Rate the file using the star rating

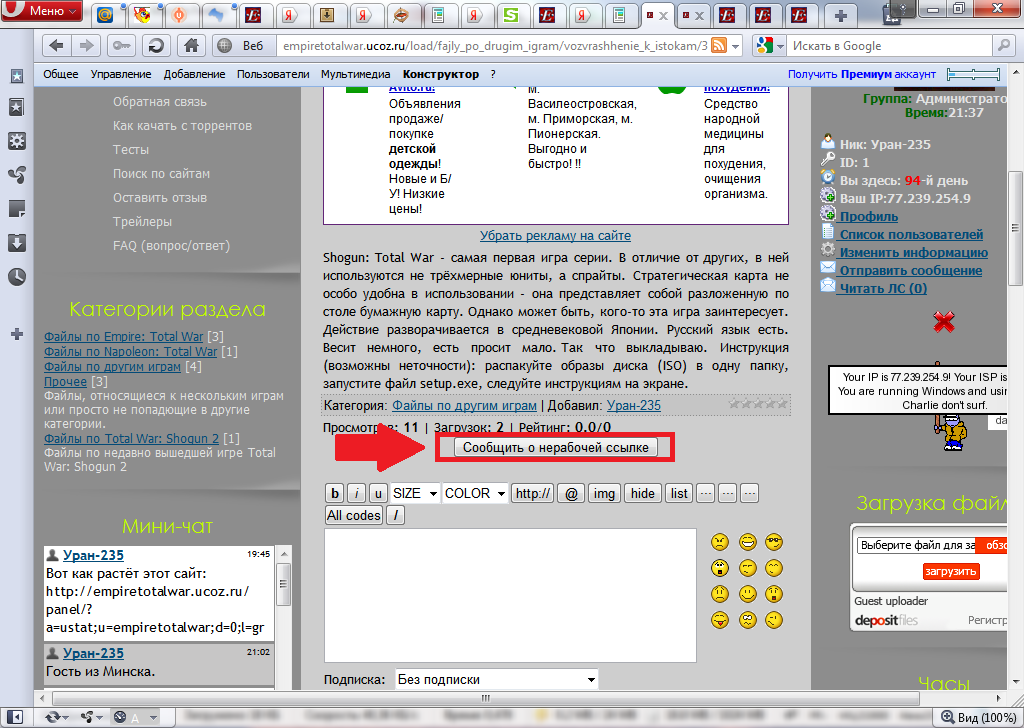tap(758, 404)
